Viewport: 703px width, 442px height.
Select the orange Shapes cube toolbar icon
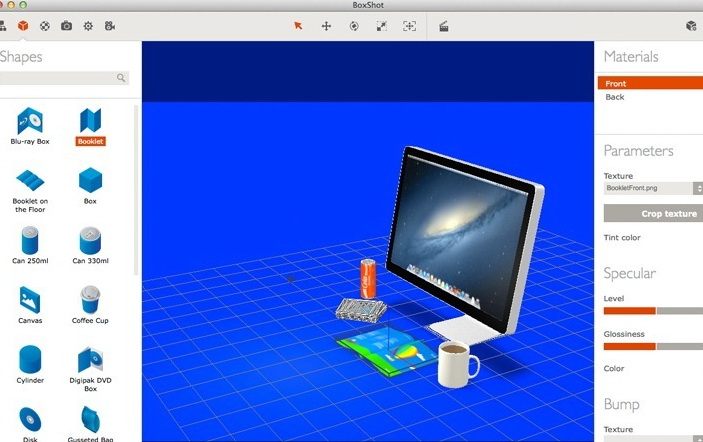[x=23, y=26]
